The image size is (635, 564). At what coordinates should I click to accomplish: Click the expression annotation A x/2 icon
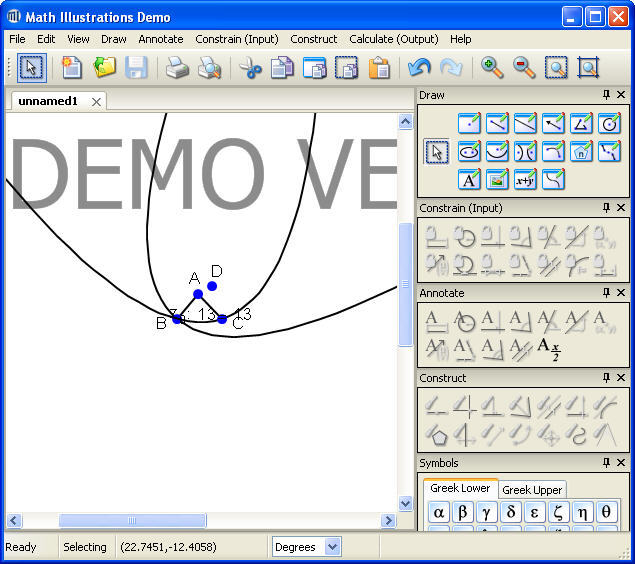click(x=549, y=349)
